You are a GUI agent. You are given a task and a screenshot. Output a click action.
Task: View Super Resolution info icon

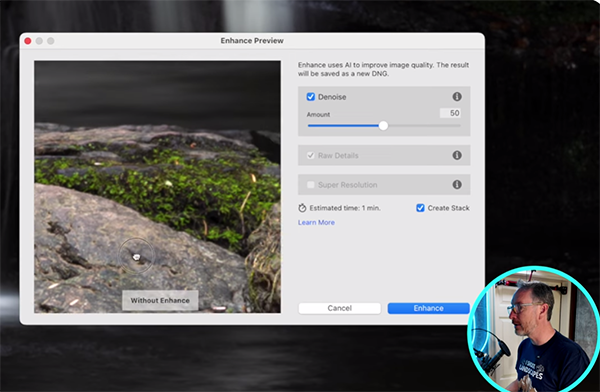pyautogui.click(x=457, y=185)
